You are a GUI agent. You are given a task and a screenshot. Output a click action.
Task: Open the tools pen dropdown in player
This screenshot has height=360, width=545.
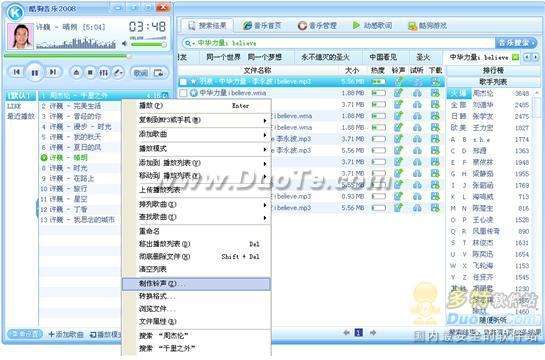[x=119, y=72]
